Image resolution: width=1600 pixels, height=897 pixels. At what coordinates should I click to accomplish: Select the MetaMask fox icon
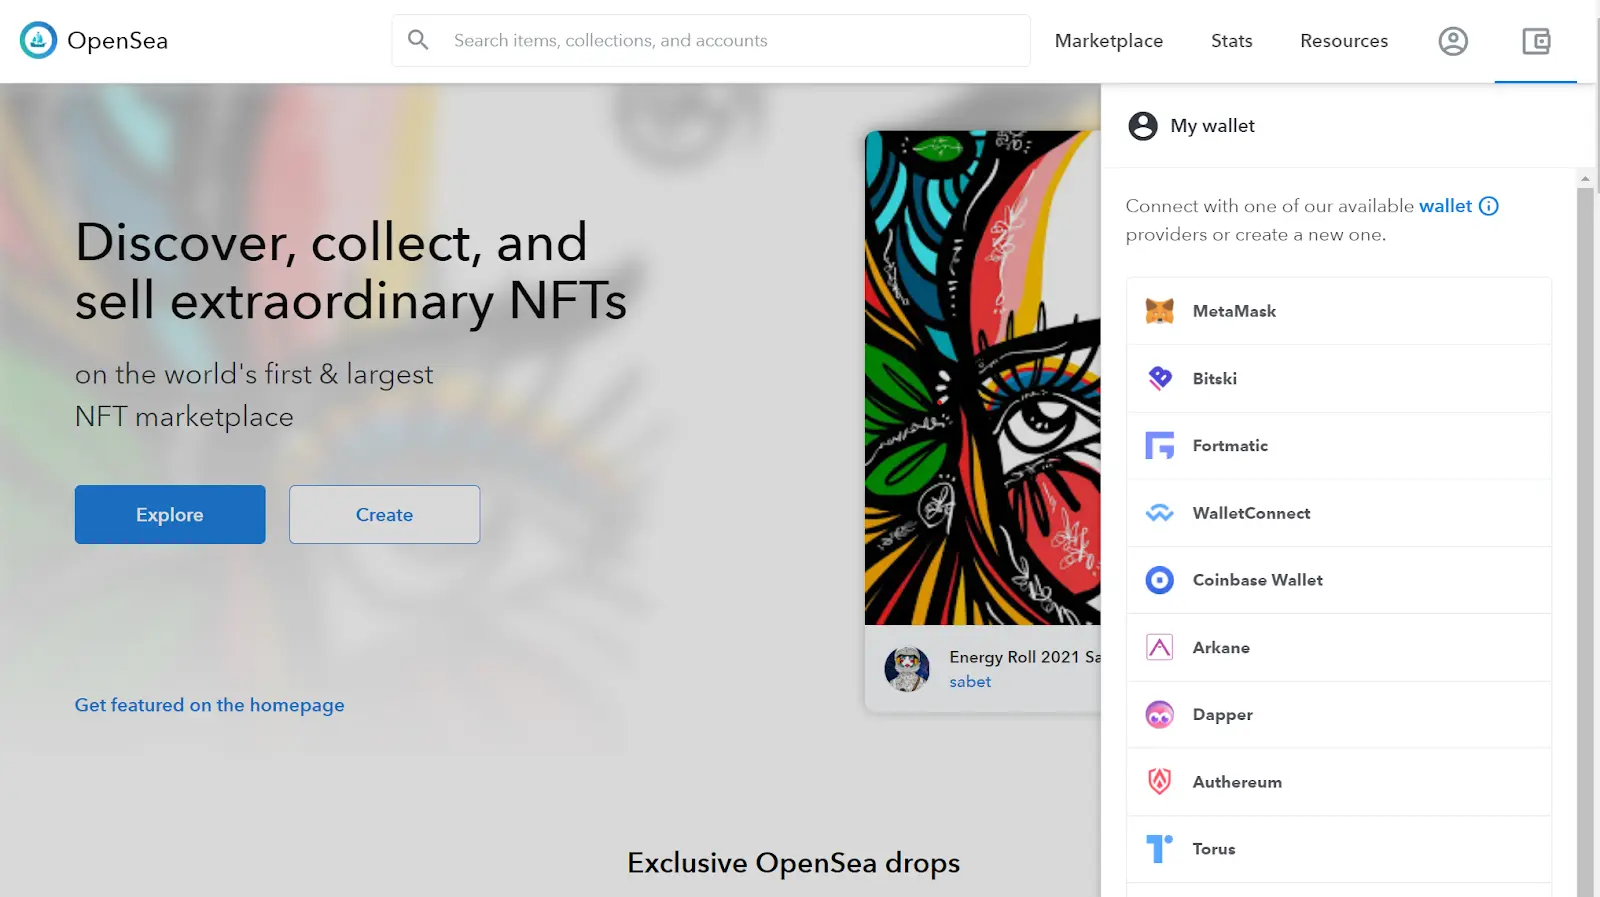coord(1159,311)
